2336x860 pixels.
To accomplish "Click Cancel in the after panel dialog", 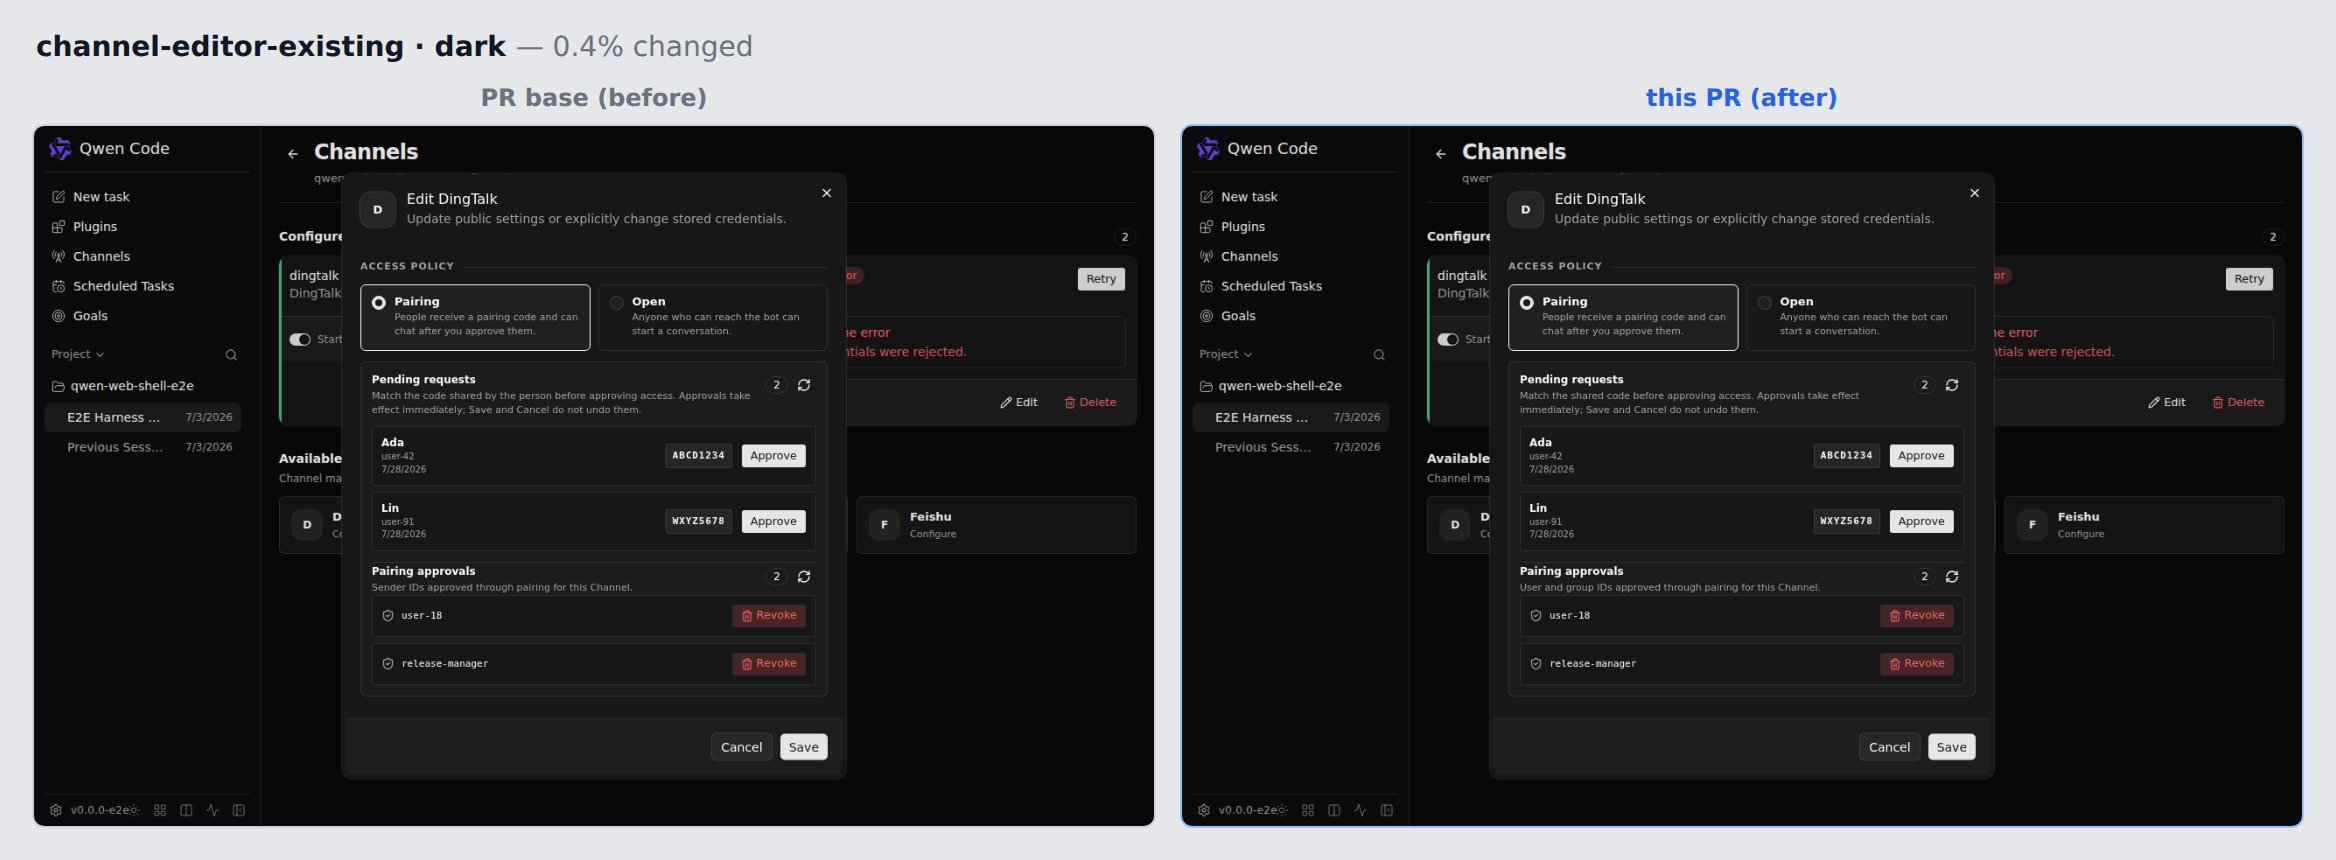I will point(1890,747).
